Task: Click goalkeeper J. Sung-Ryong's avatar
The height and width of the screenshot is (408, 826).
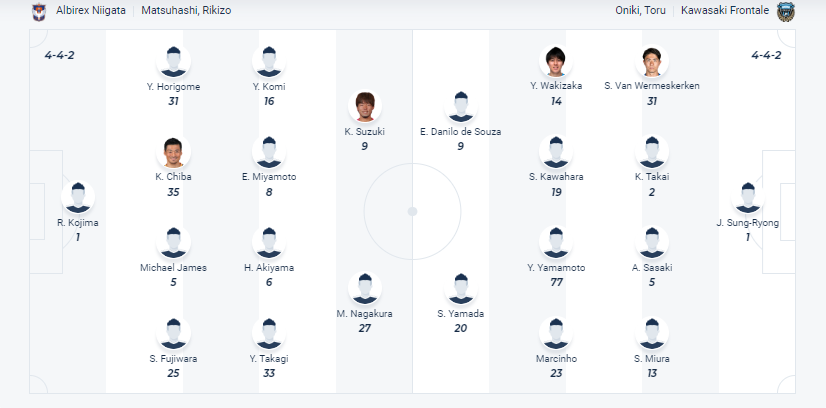Action: pos(747,198)
